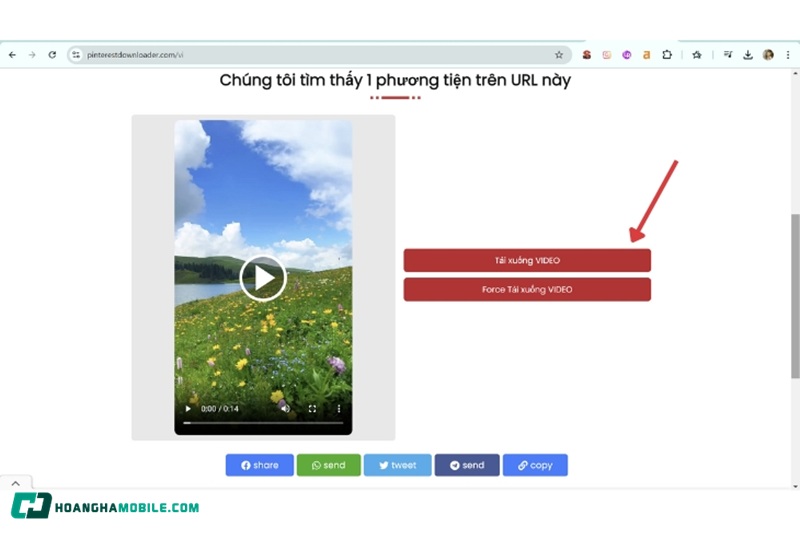This screenshot has height=533, width=800.
Task: Click the Force Tải xuống VIDEO button
Action: tap(527, 289)
